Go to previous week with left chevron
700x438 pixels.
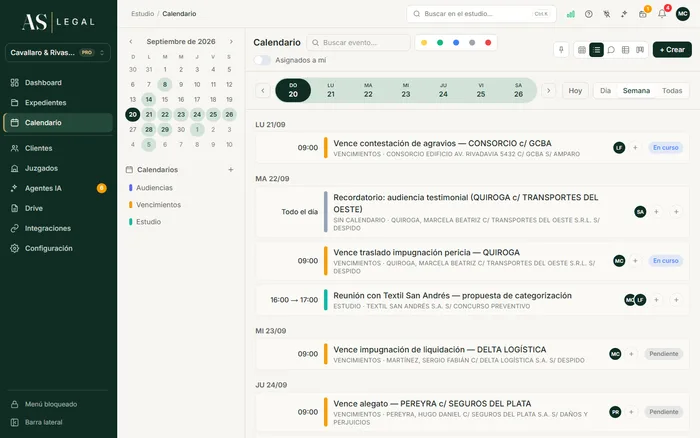coord(263,91)
